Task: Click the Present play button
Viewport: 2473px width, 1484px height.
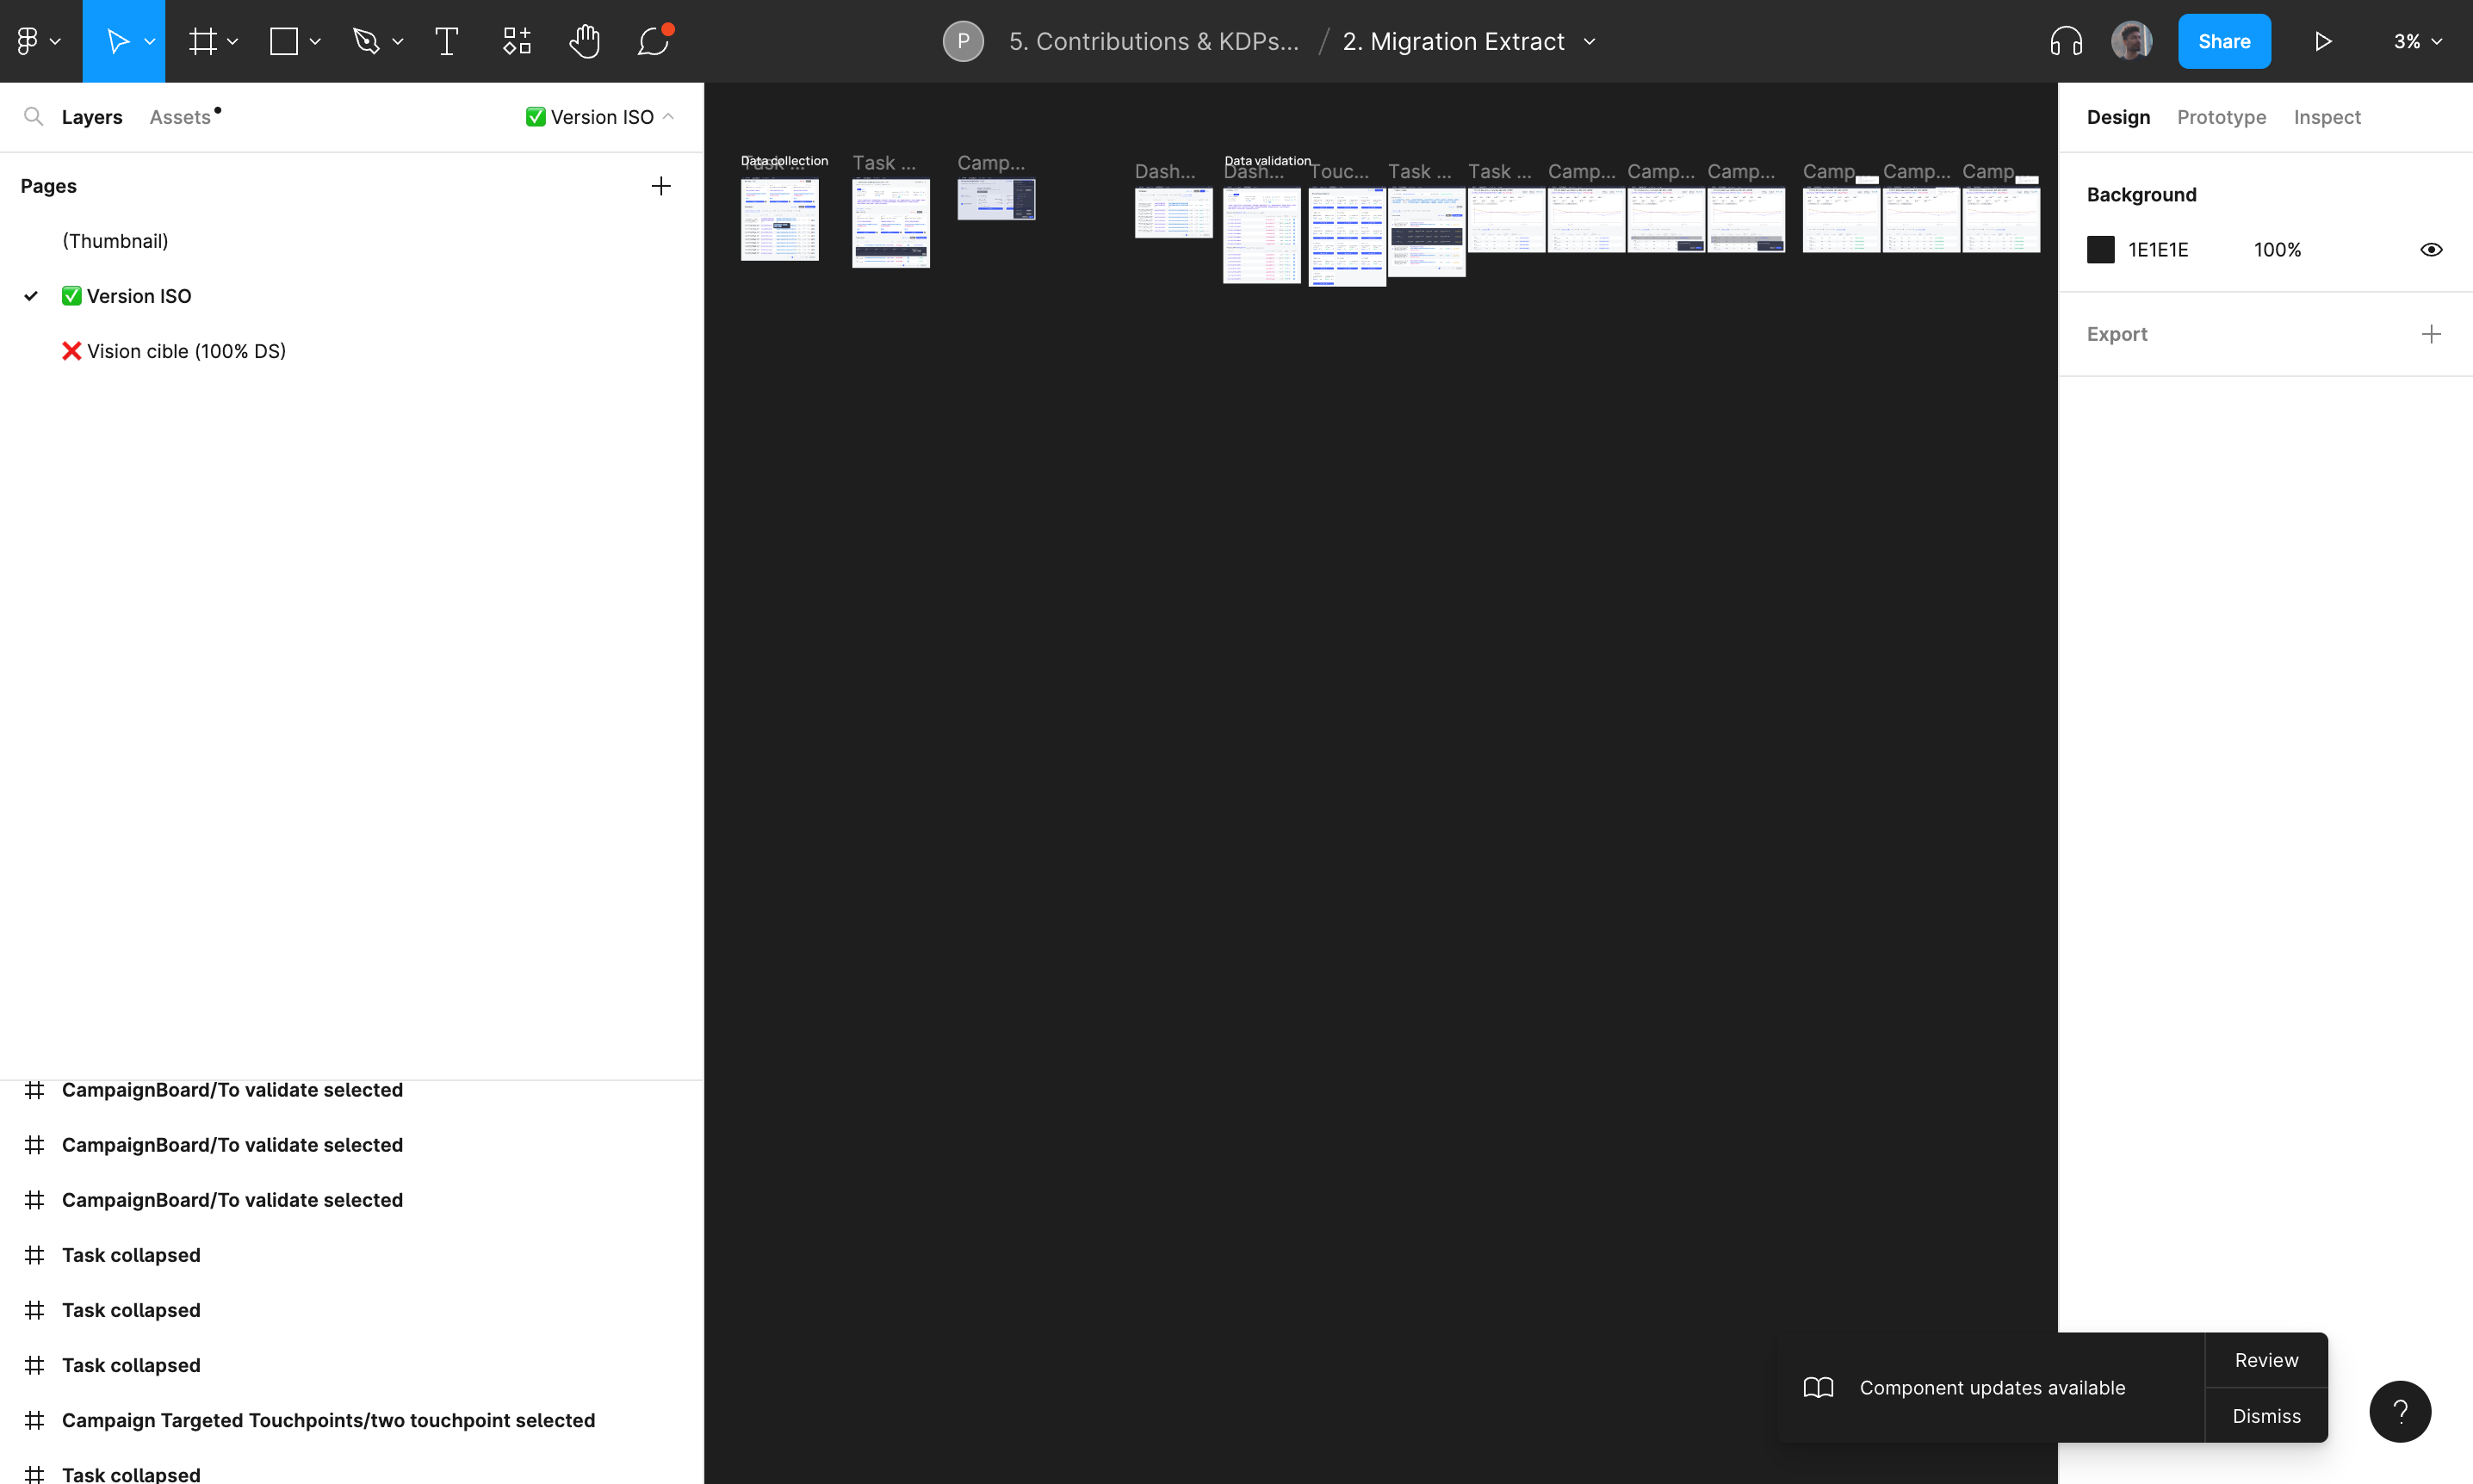Action: click(x=2322, y=41)
